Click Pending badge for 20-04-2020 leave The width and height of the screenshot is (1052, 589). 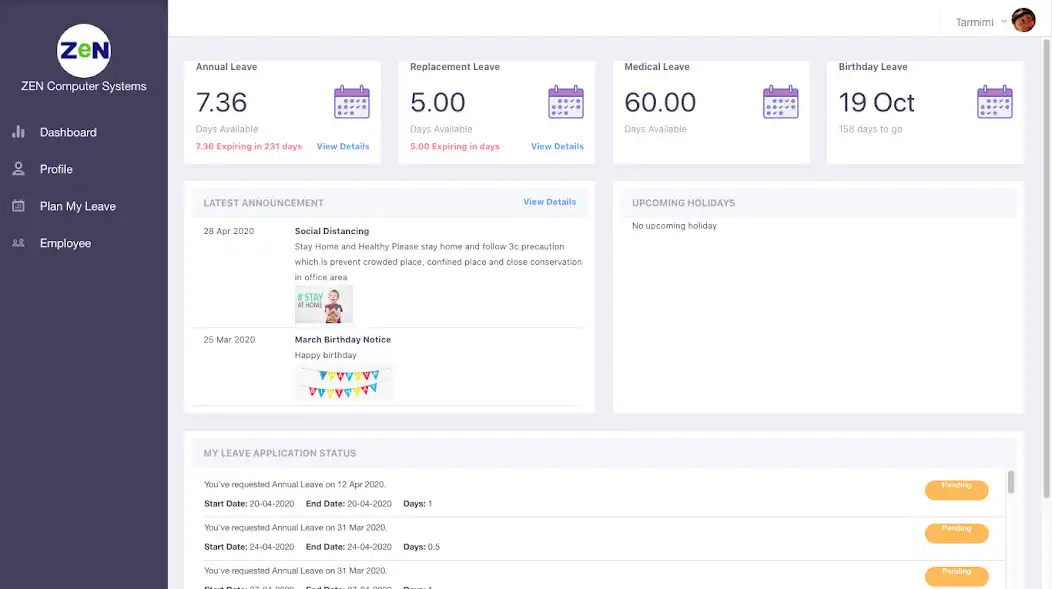(x=956, y=489)
